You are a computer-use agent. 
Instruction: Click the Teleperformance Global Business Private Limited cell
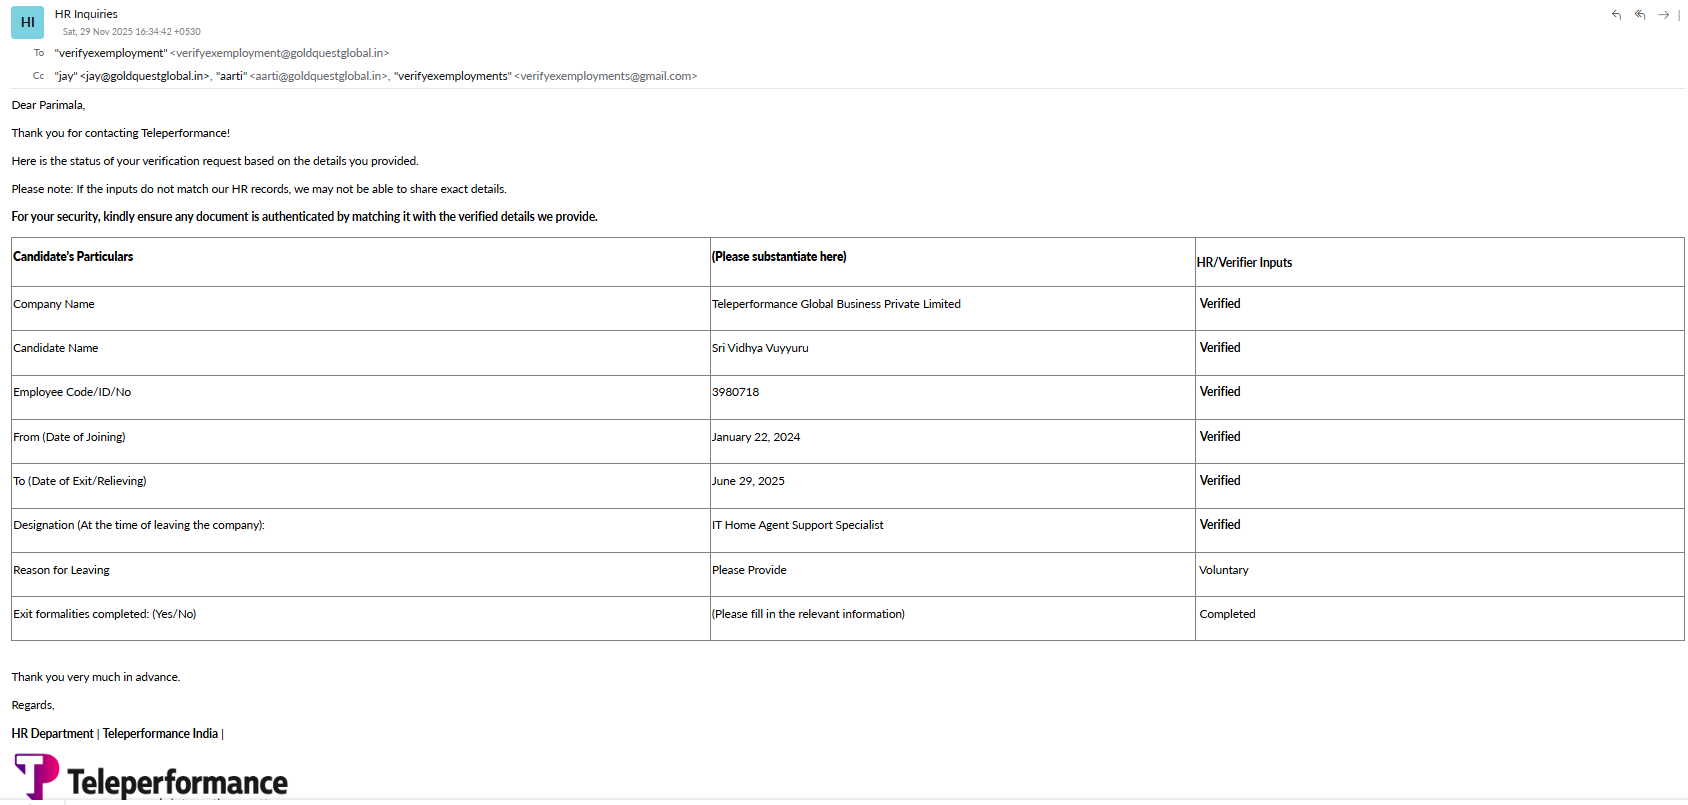[836, 304]
